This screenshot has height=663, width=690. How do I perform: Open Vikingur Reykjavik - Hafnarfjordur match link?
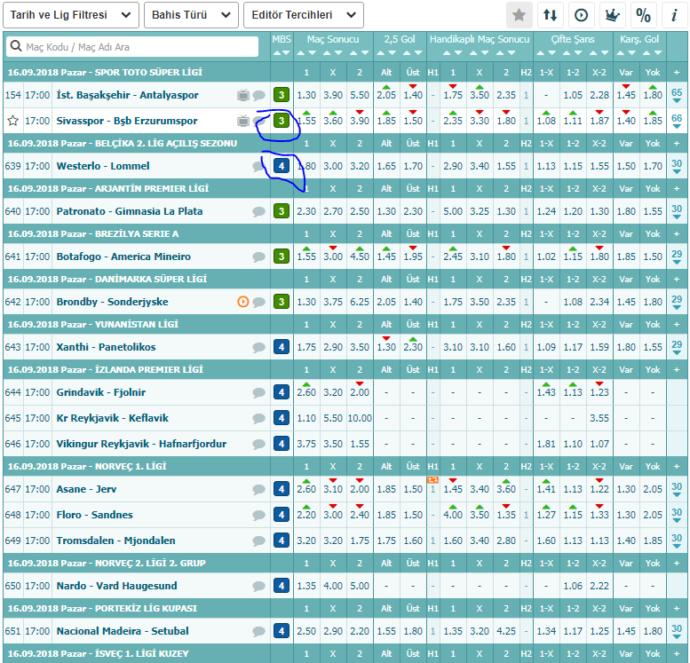point(141,444)
